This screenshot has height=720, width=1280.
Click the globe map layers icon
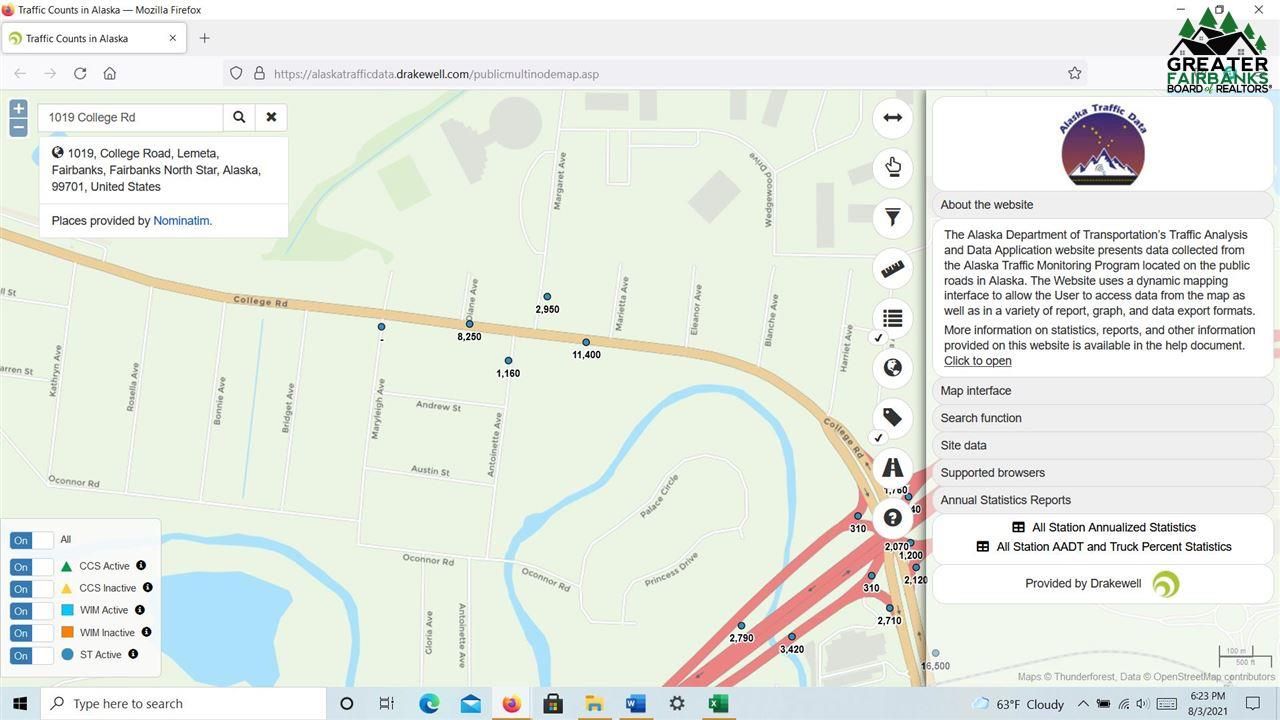893,368
